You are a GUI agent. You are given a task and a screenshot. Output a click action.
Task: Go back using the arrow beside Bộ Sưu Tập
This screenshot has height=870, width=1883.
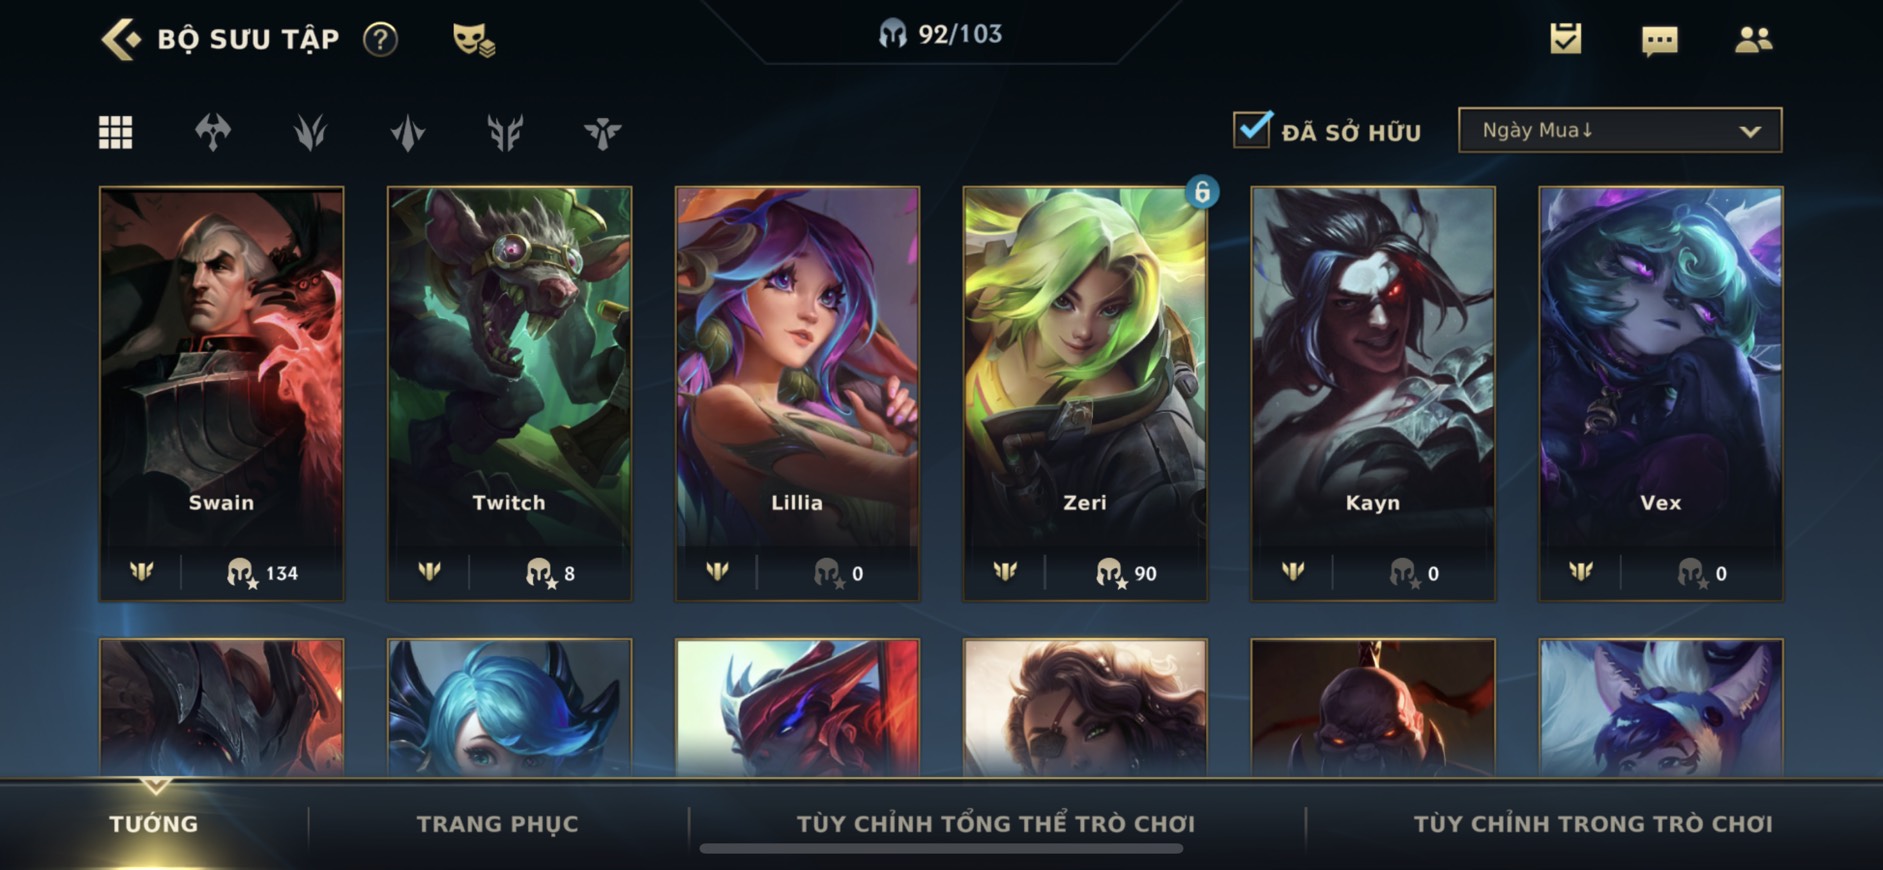pos(122,39)
